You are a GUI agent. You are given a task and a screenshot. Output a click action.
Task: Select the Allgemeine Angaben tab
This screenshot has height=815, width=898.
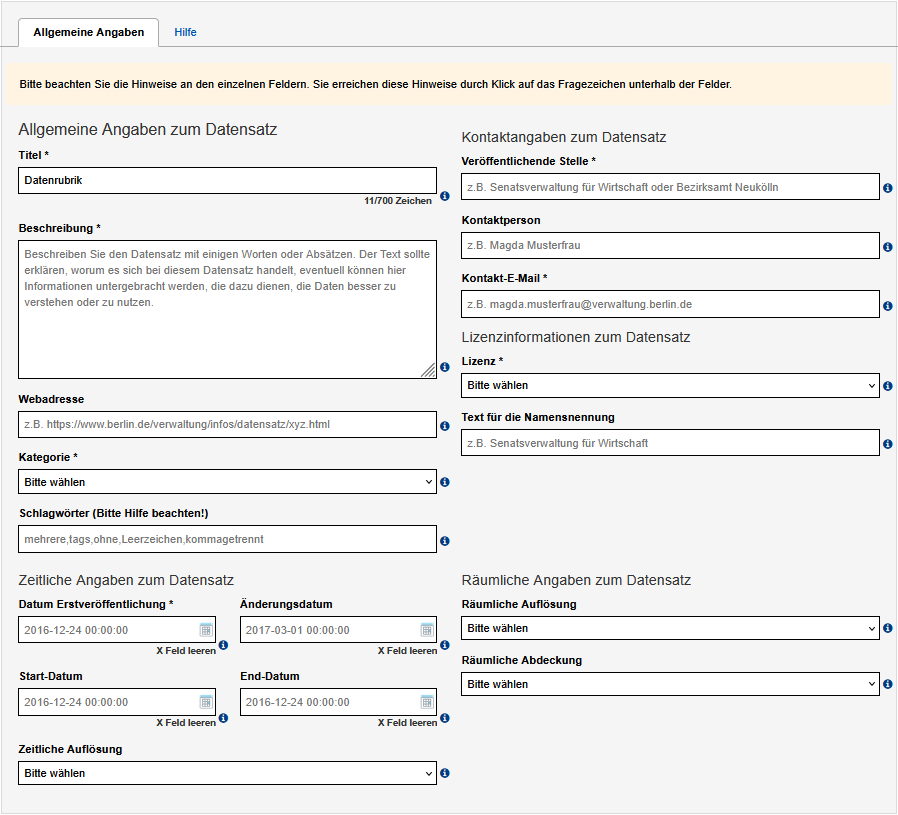[88, 32]
